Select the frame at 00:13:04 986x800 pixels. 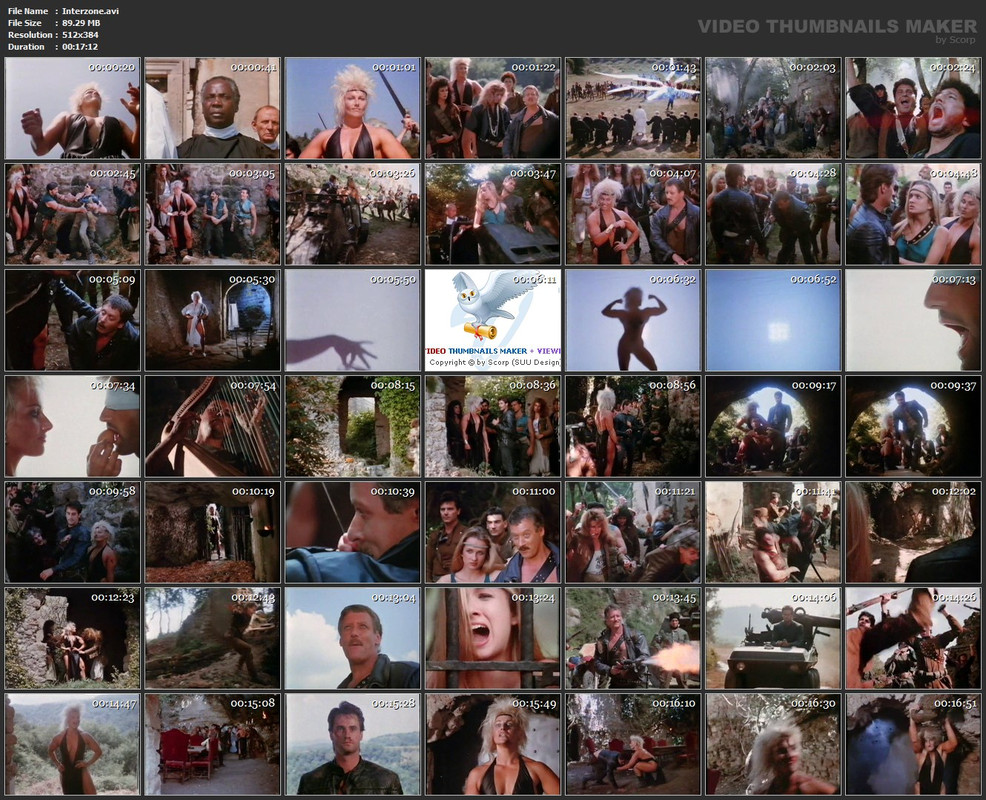pos(353,638)
